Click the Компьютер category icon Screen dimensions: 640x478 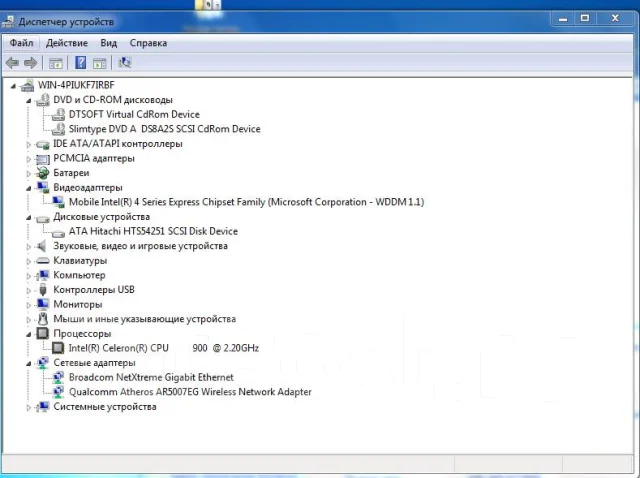[43, 276]
